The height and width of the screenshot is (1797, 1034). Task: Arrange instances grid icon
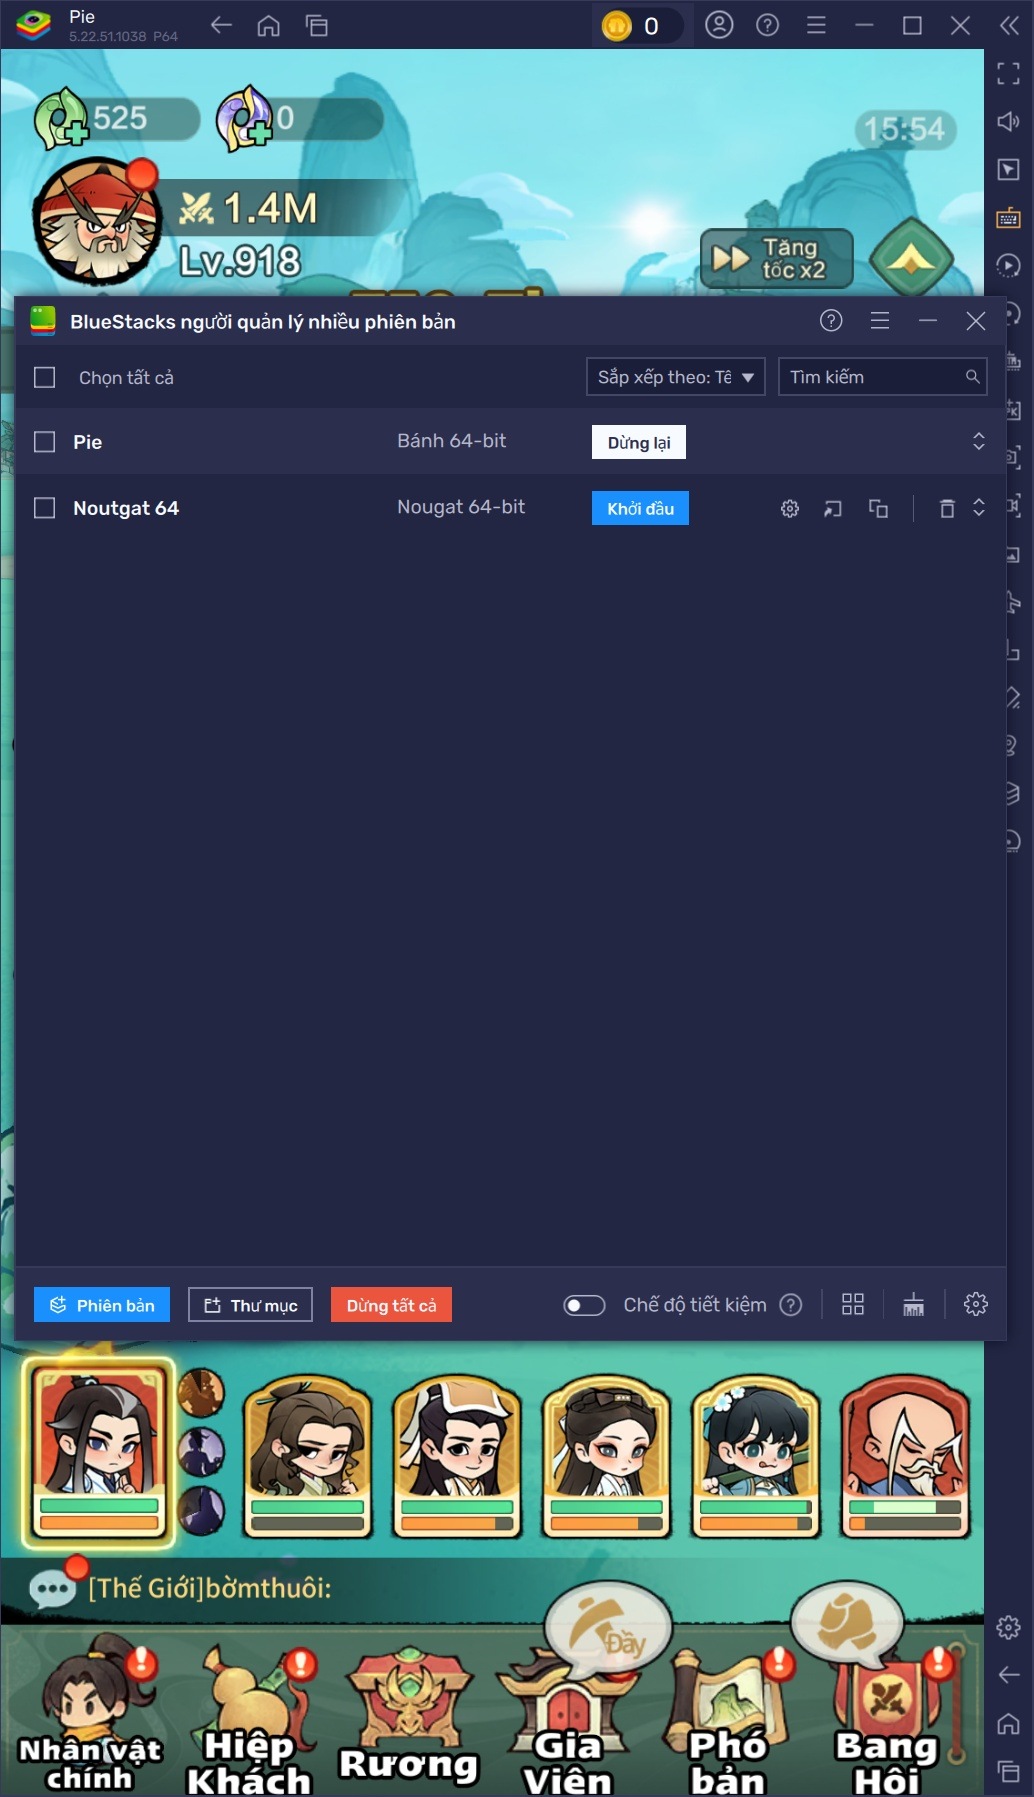853,1304
